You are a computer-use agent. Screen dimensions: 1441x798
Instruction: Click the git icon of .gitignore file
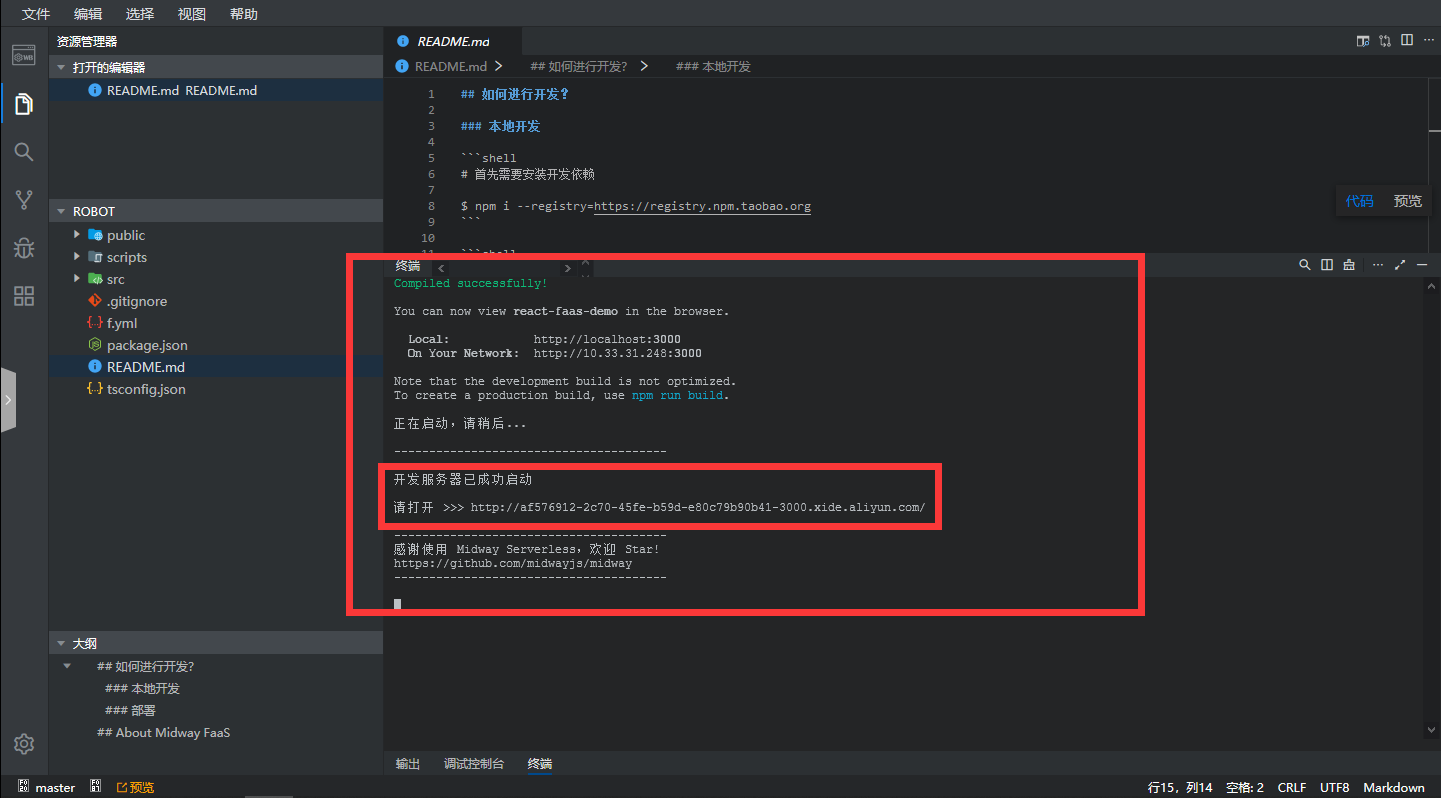(x=95, y=301)
